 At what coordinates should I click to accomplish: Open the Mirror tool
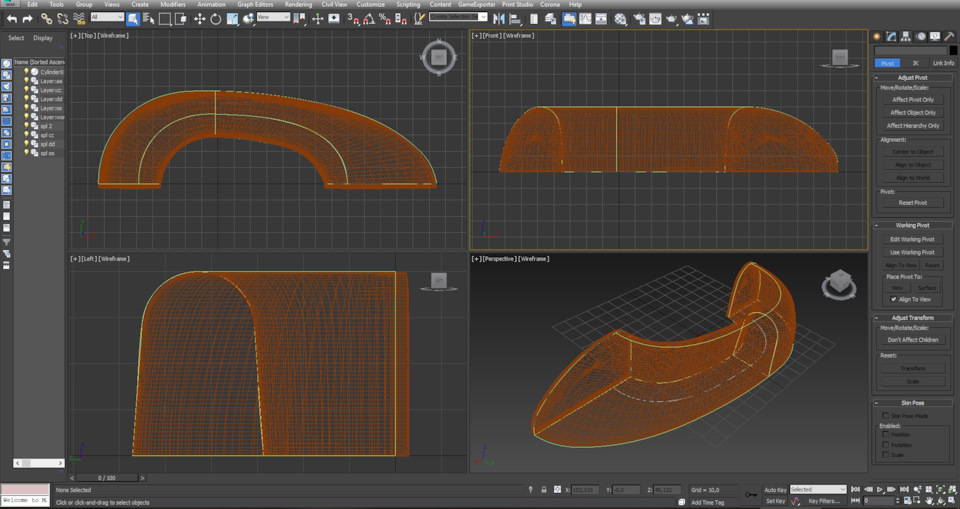(499, 18)
